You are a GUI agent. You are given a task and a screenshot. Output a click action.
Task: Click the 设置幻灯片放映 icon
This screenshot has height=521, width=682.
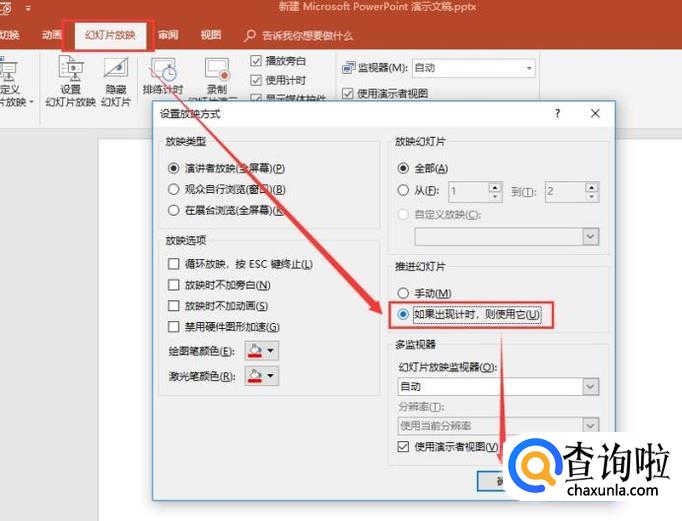tap(70, 69)
